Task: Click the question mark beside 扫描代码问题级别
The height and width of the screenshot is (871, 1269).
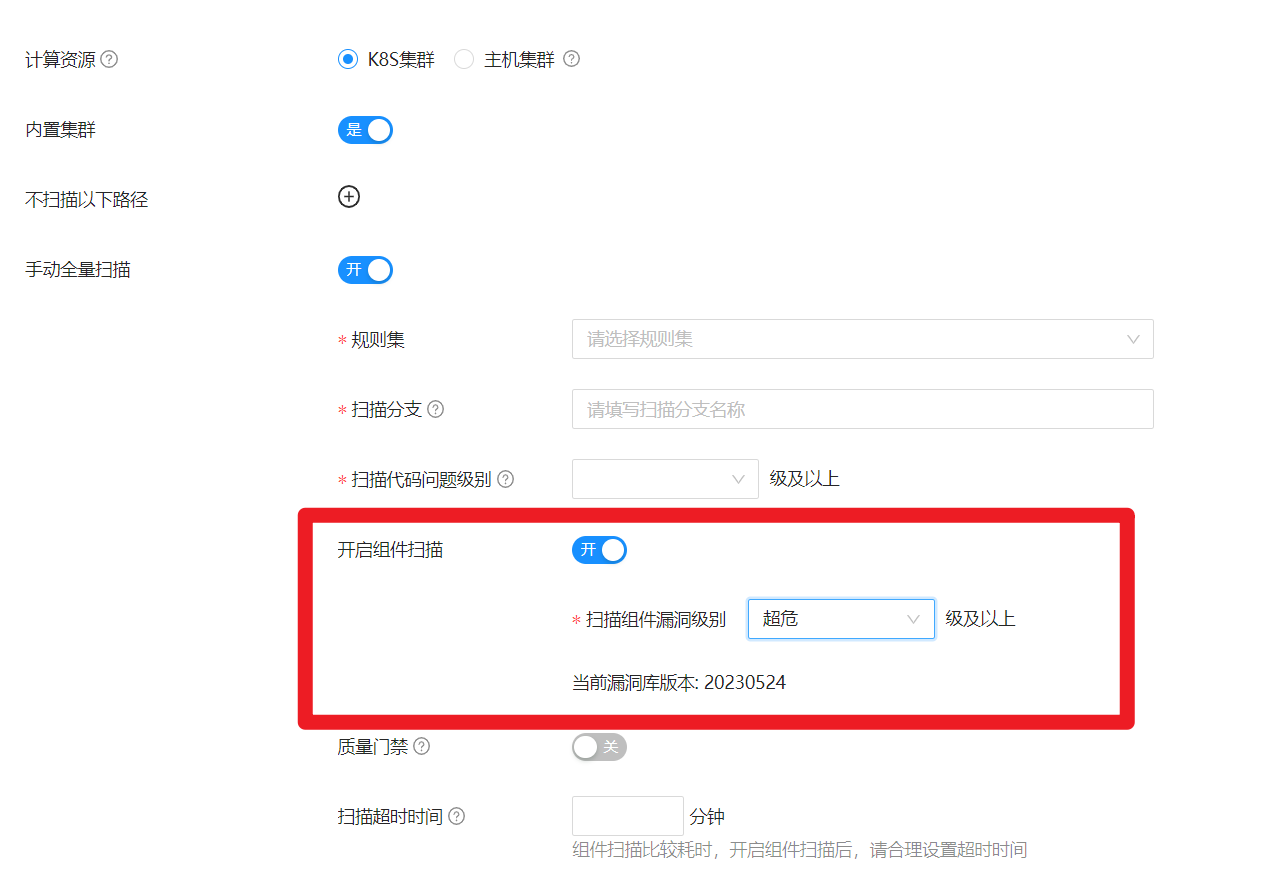Action: [x=505, y=479]
